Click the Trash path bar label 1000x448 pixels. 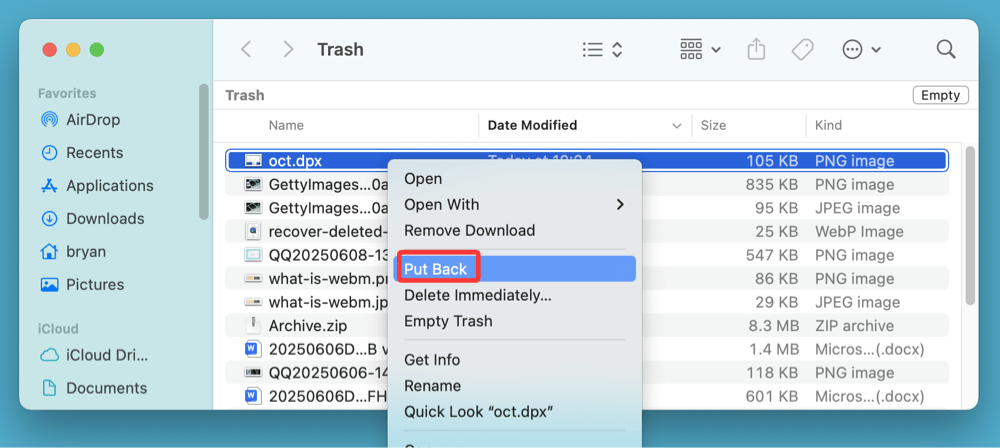(x=245, y=96)
